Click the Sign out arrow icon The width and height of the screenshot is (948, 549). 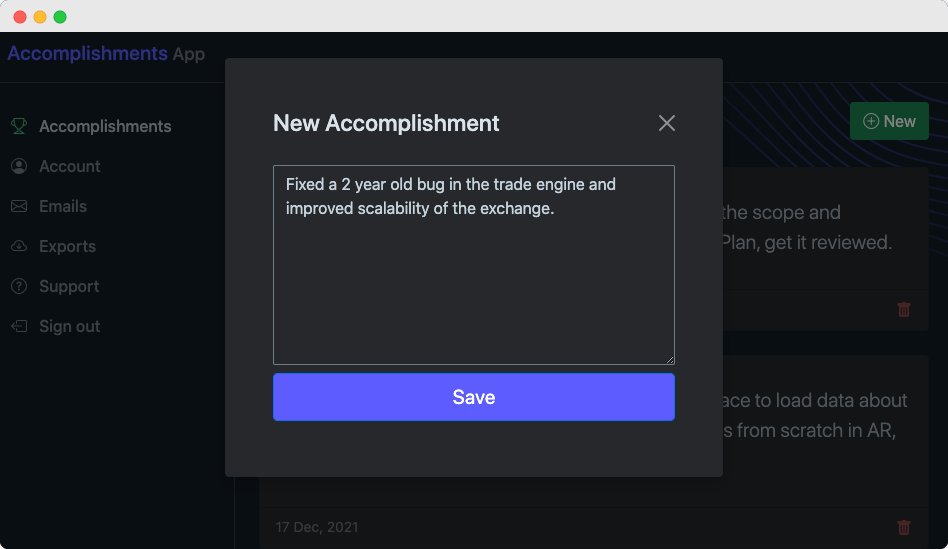click(19, 326)
